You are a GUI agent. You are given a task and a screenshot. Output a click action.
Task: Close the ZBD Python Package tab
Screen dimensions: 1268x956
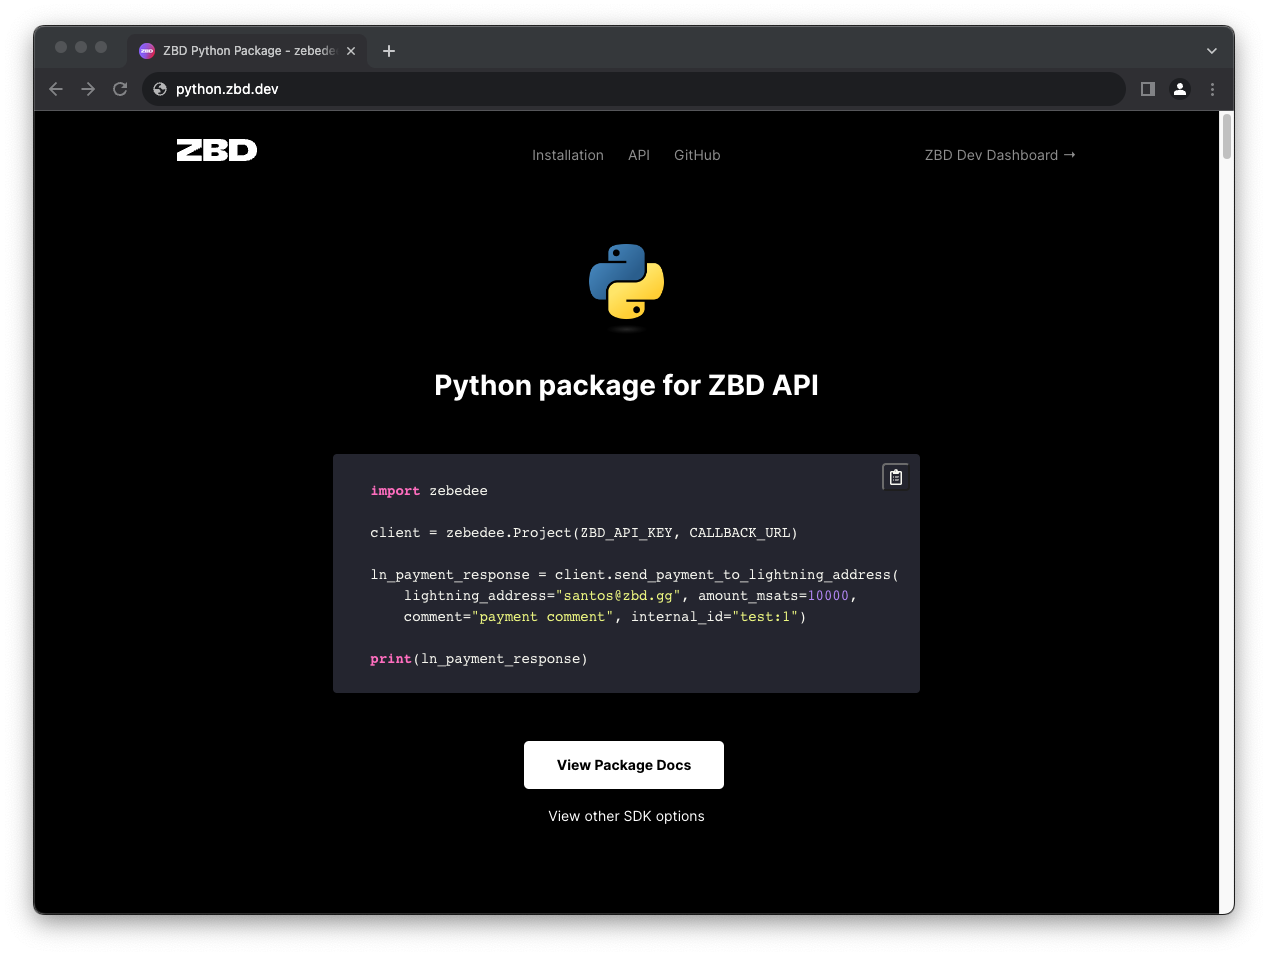(351, 51)
